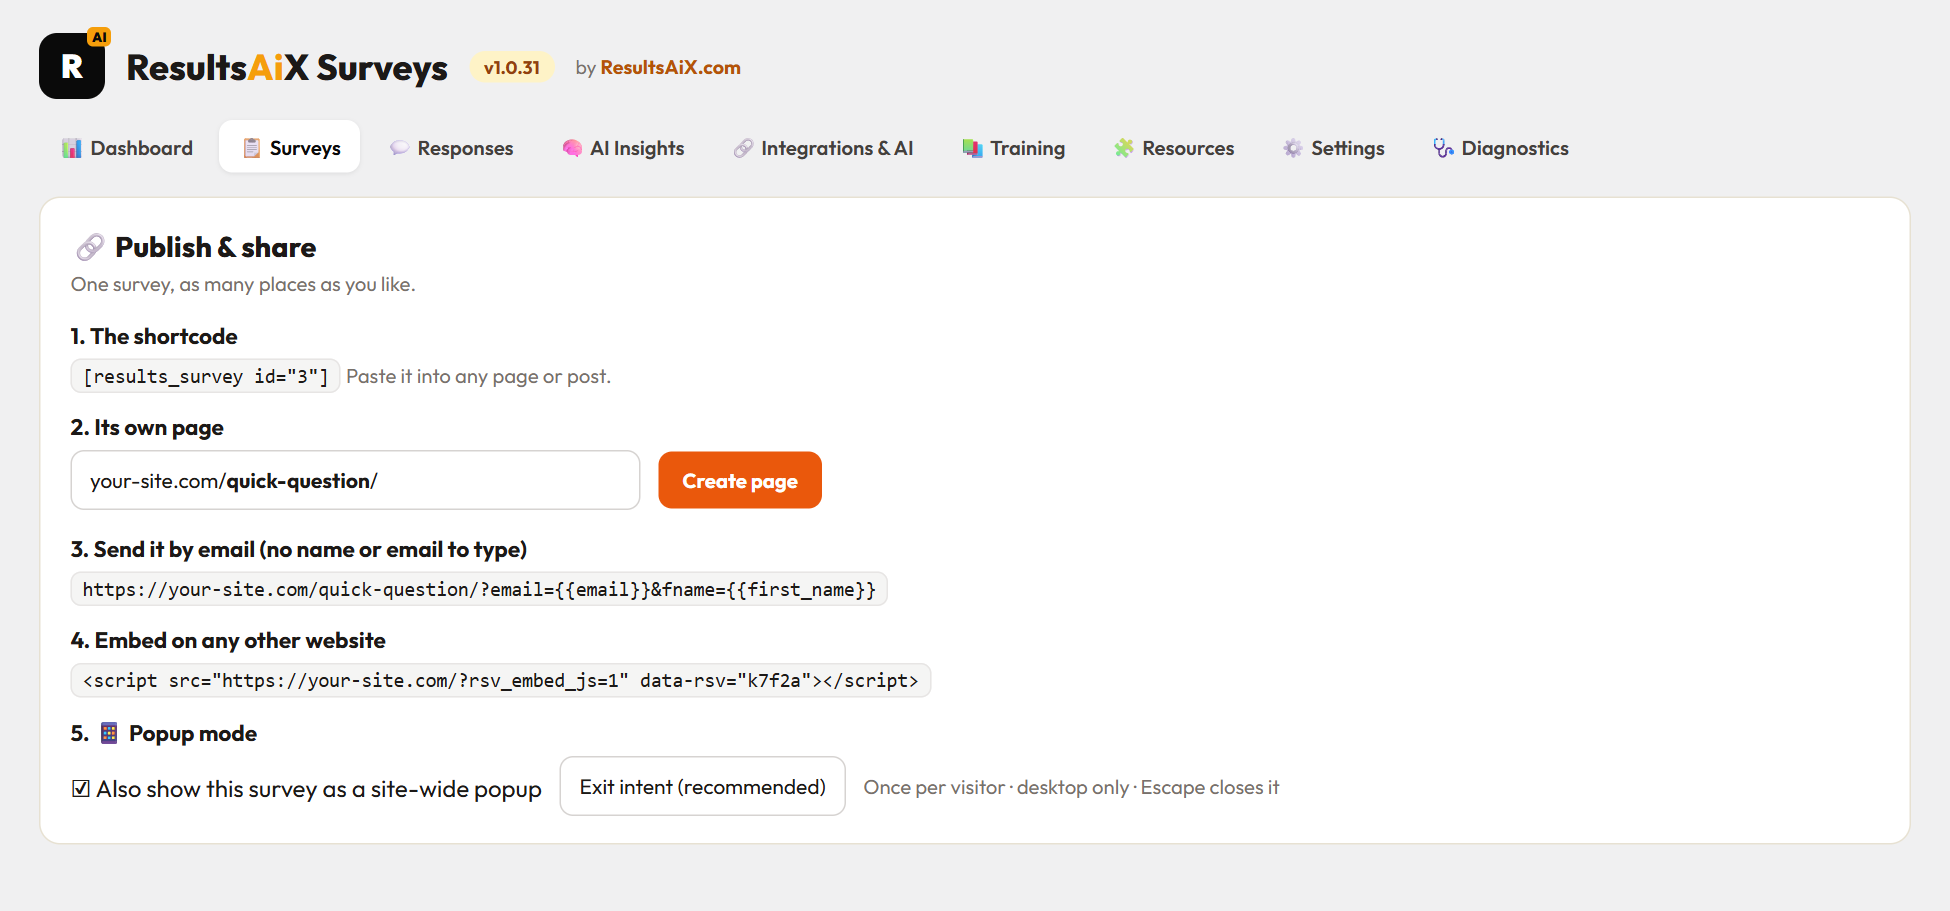Click the Diagnostics stethoscope icon
This screenshot has width=1950, height=911.
coord(1443,148)
